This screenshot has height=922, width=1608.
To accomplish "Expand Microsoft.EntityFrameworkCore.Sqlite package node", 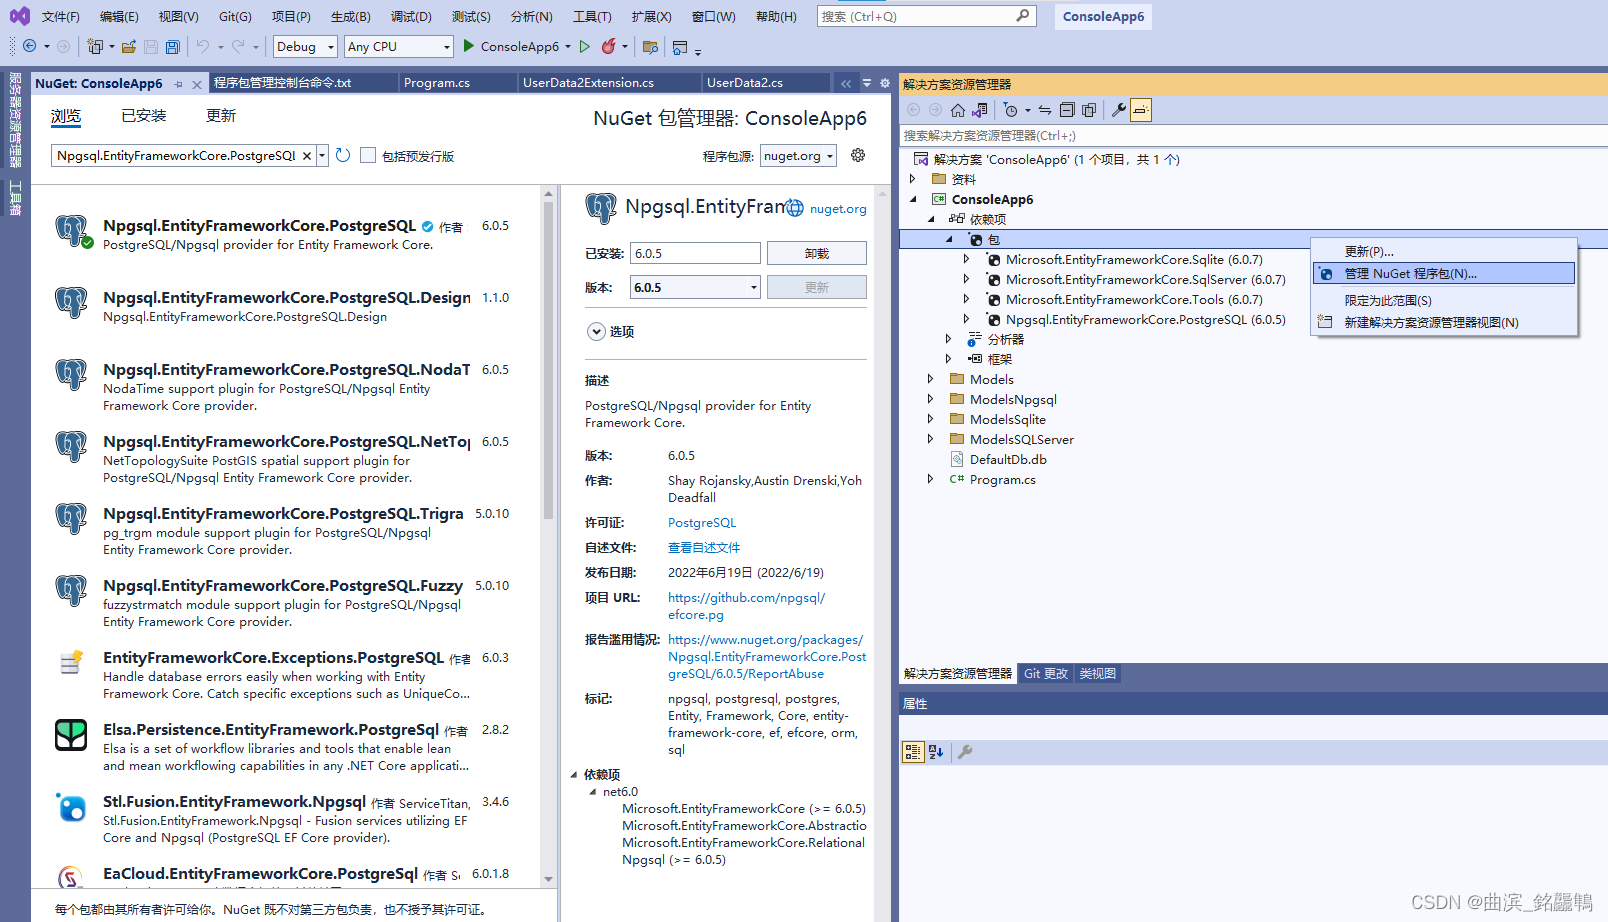I will tap(966, 259).
